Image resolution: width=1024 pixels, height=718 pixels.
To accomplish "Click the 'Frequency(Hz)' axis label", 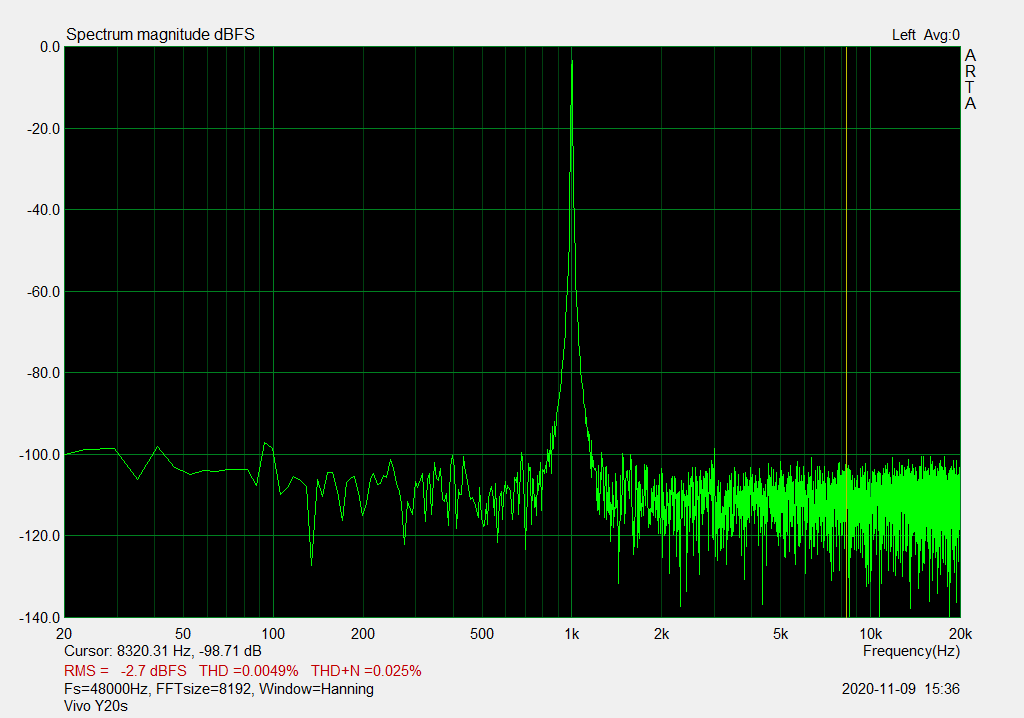I will [x=911, y=651].
